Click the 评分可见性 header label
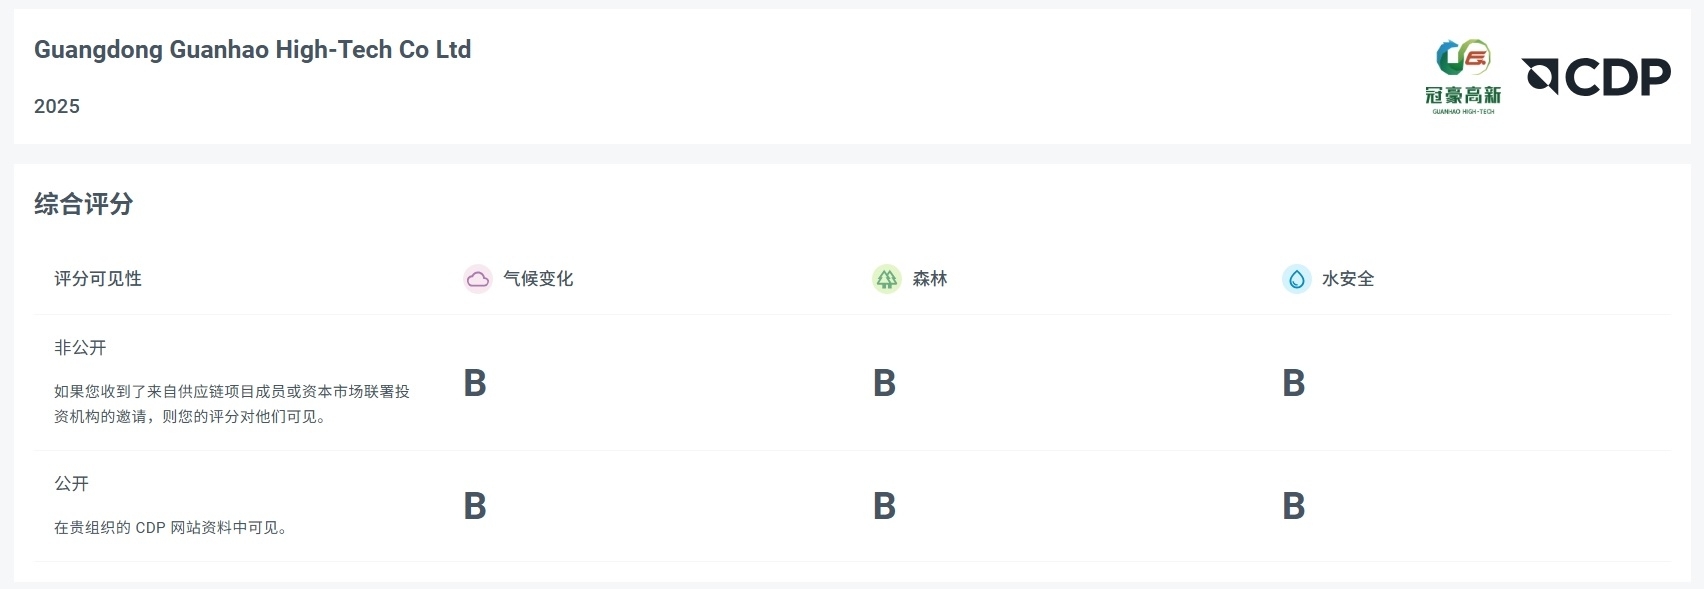This screenshot has height=589, width=1704. (x=98, y=279)
